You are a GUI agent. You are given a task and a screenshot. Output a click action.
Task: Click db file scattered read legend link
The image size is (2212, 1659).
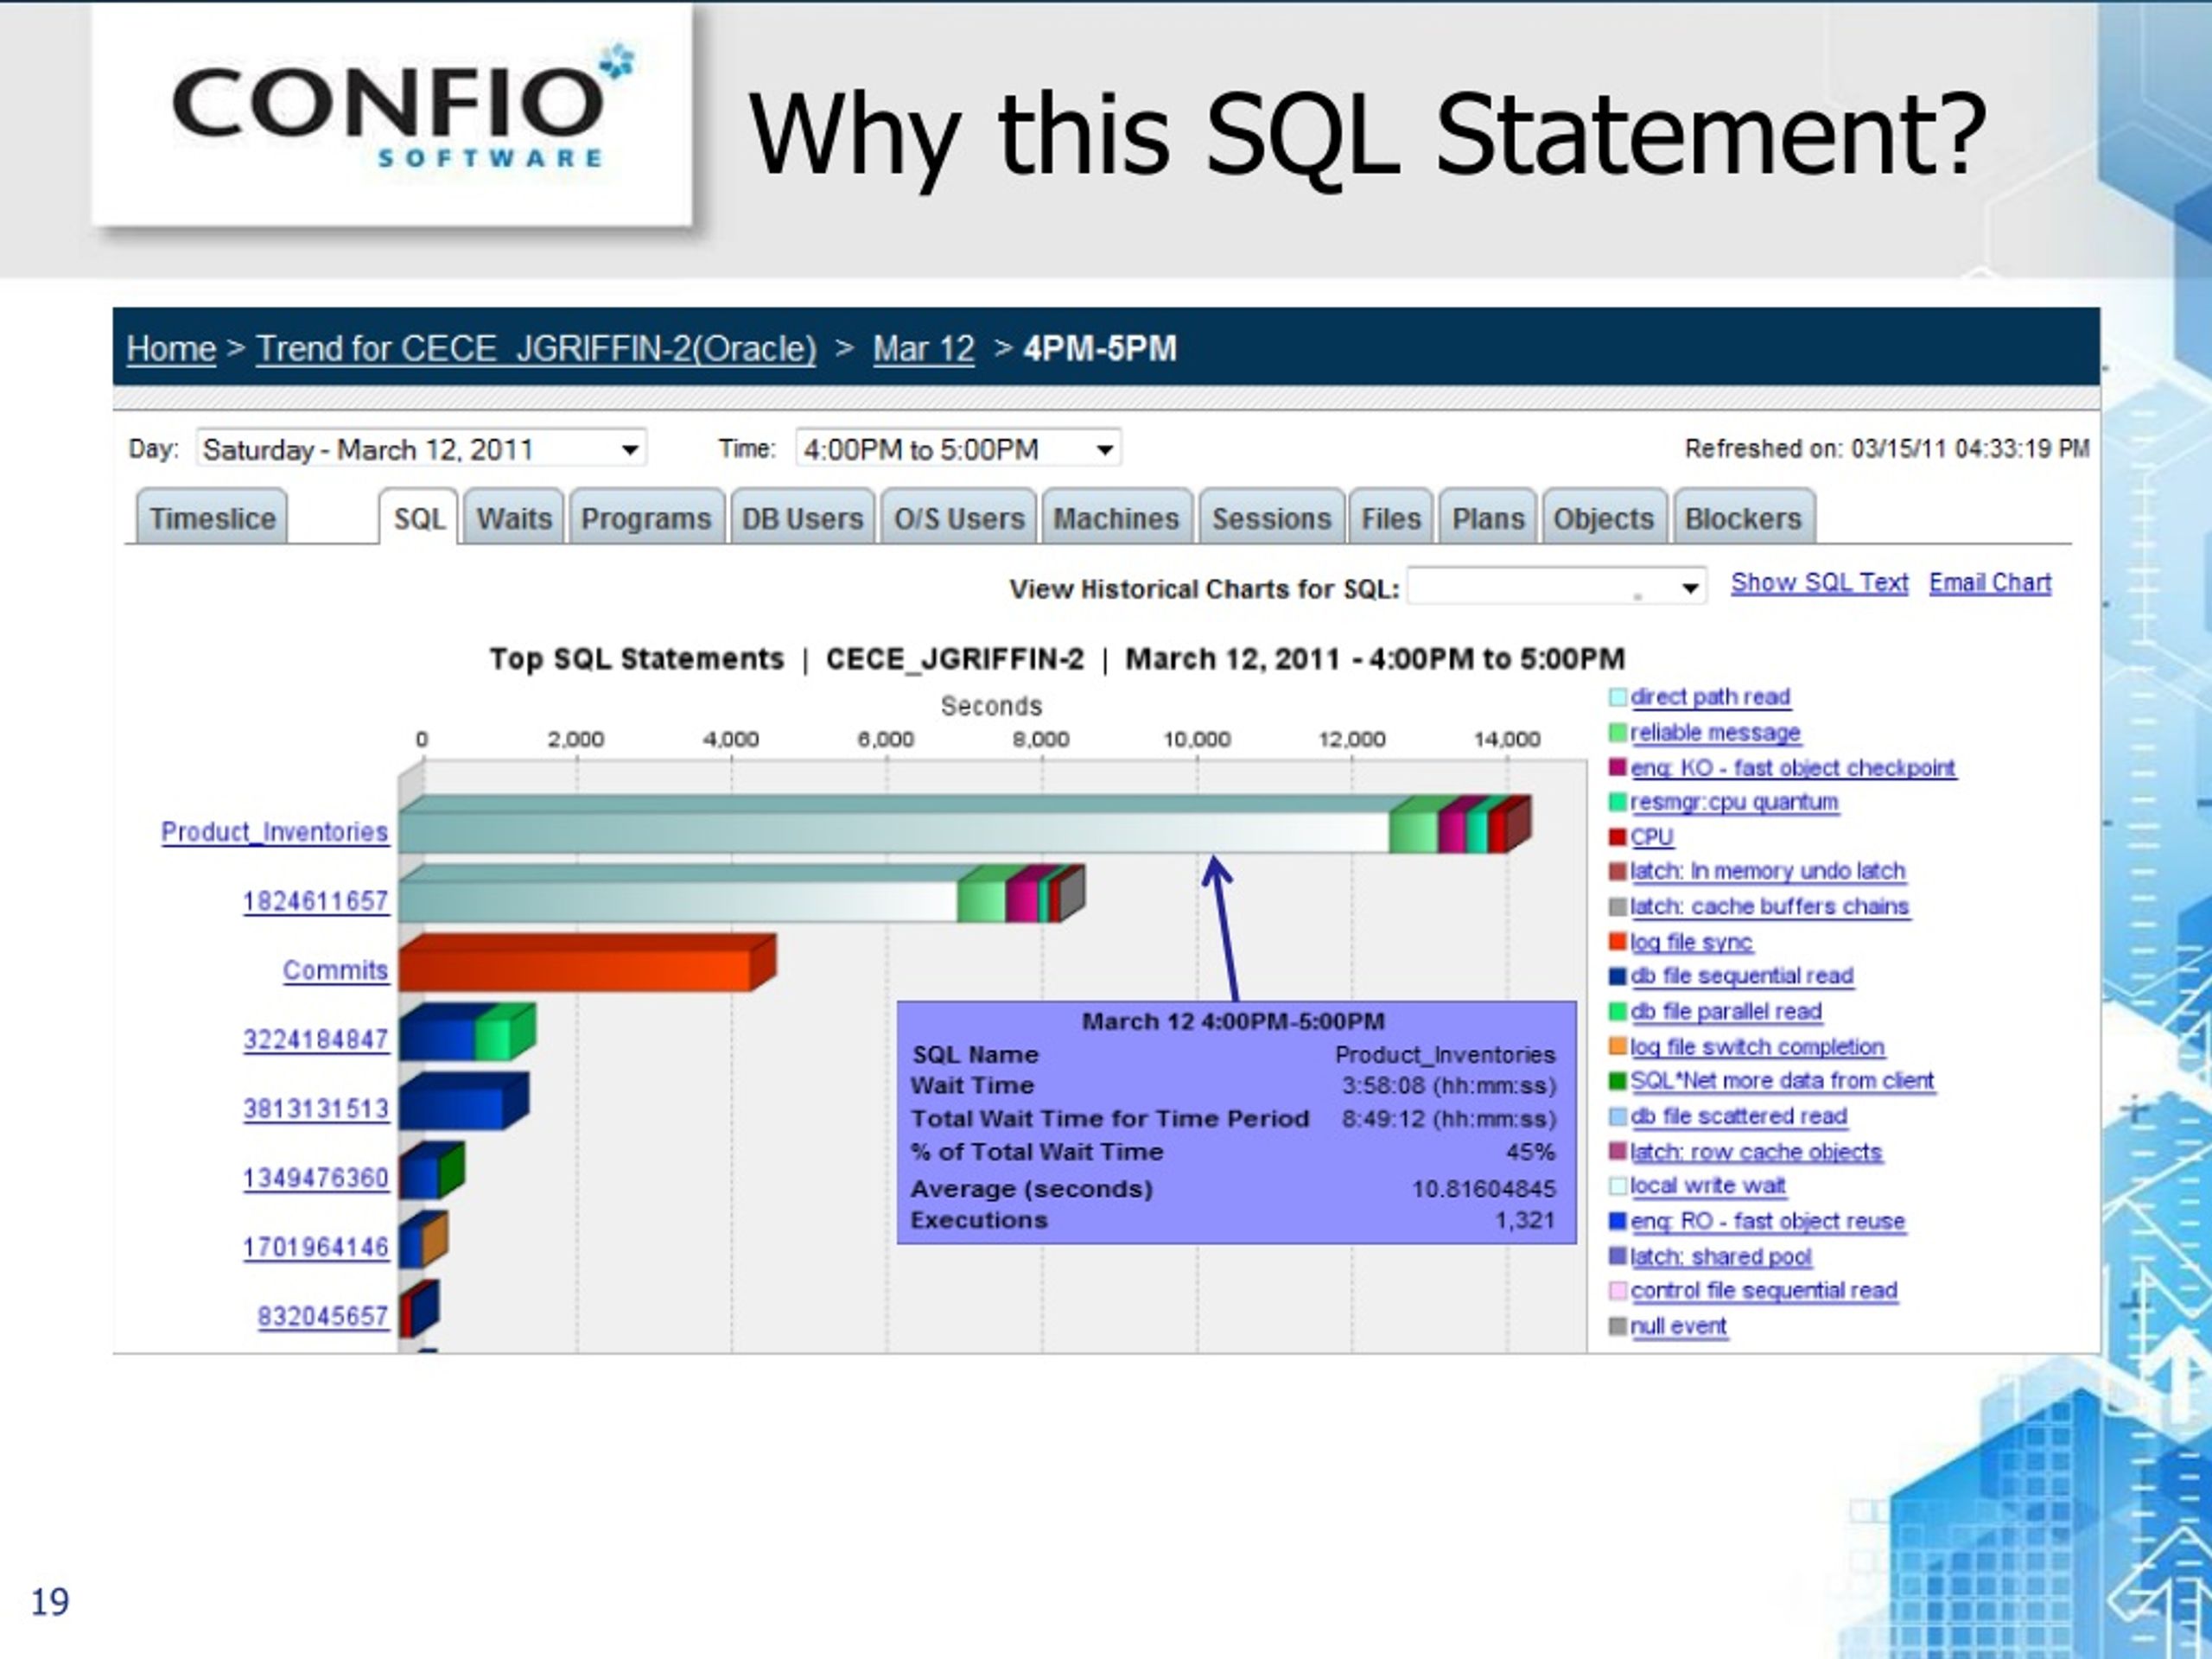(x=1739, y=1116)
